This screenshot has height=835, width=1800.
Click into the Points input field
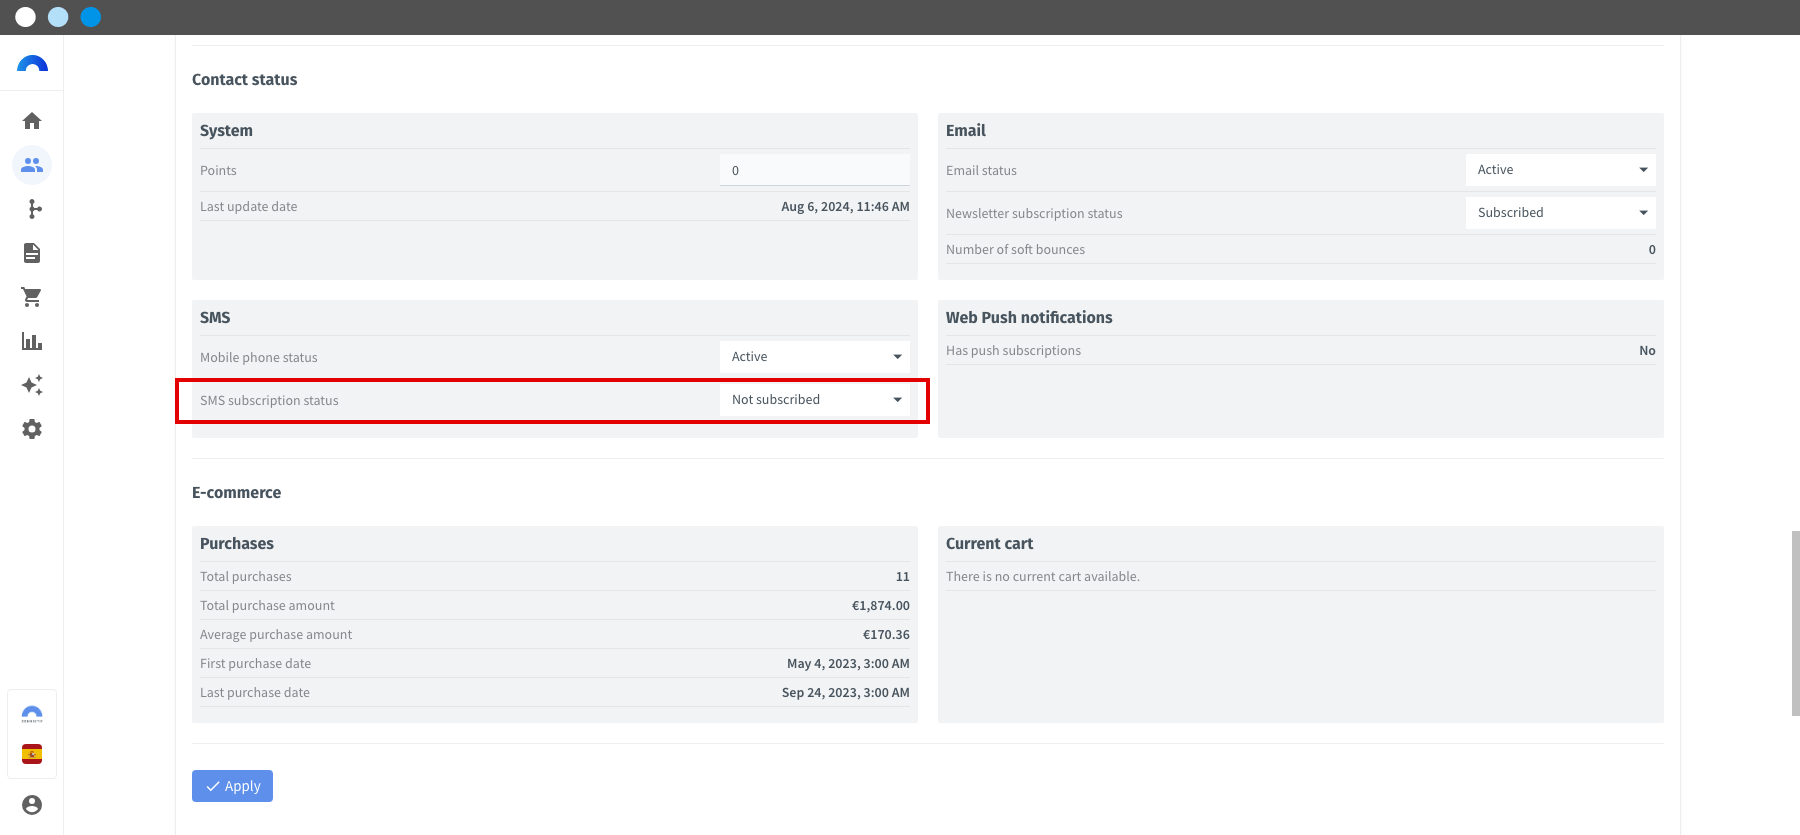pos(814,170)
